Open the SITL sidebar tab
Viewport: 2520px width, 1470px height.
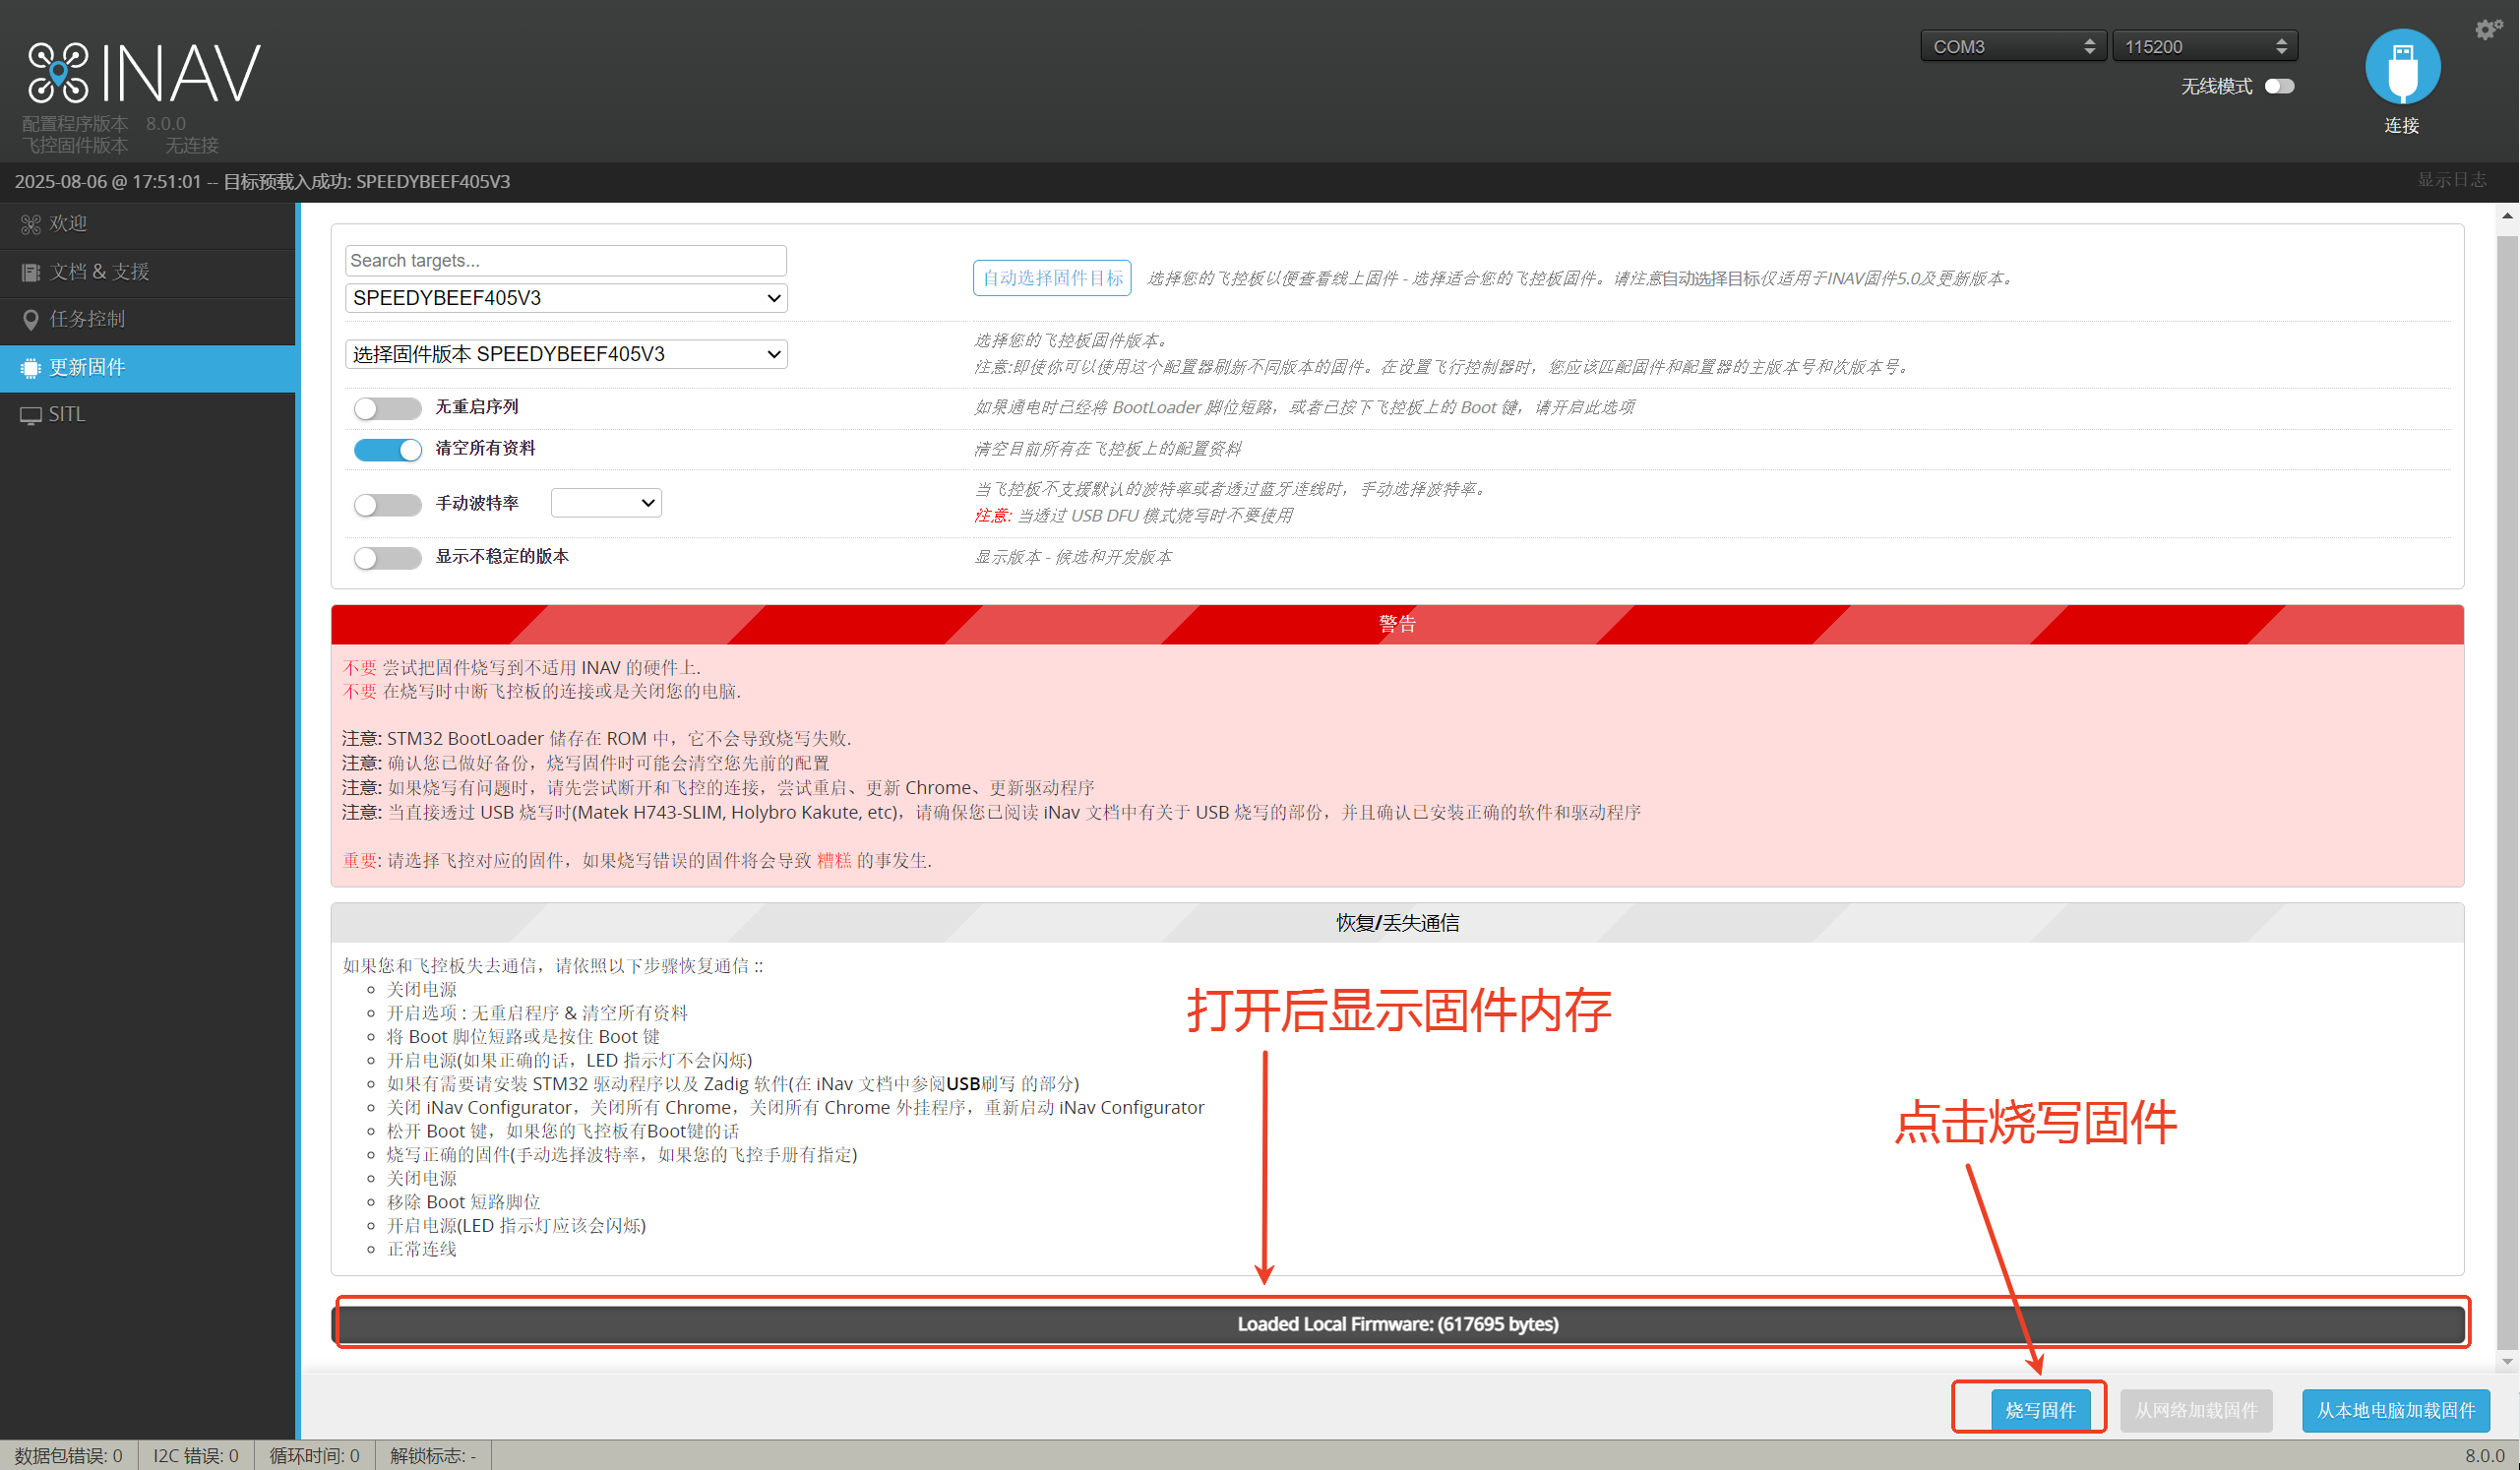click(66, 414)
